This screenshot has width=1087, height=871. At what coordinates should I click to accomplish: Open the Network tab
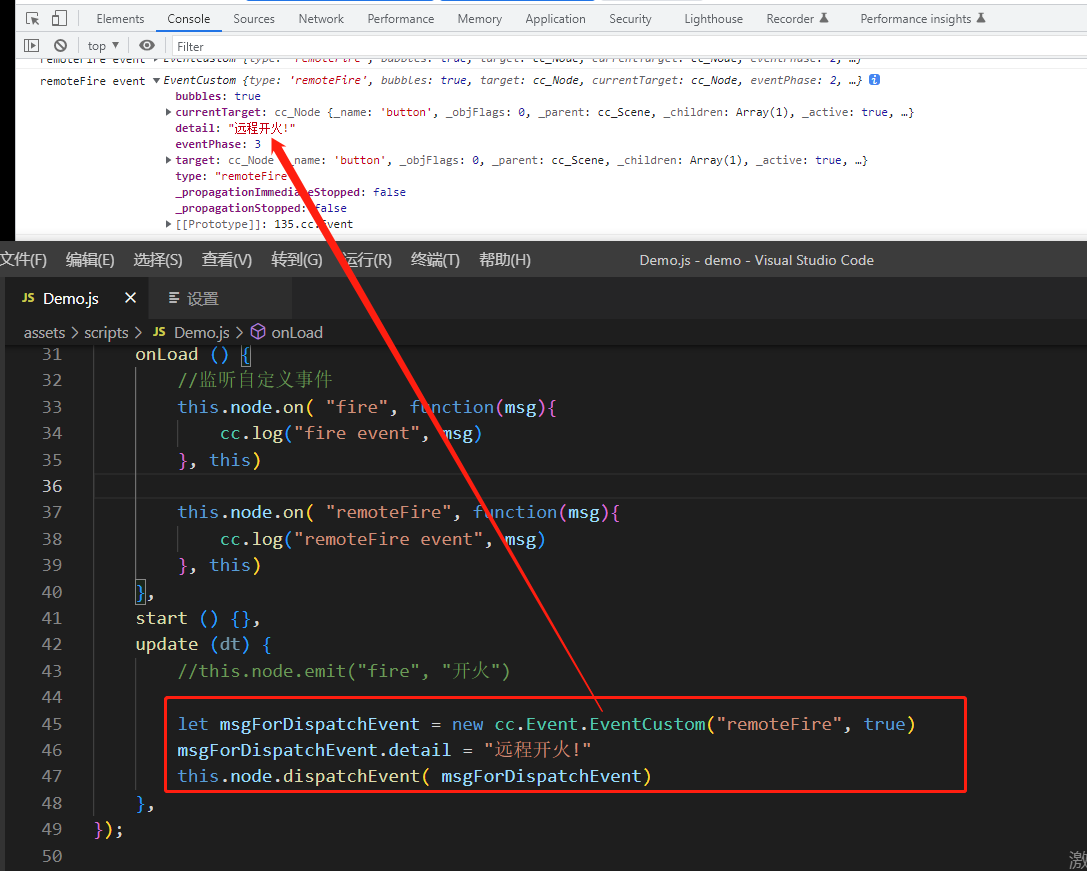click(321, 19)
